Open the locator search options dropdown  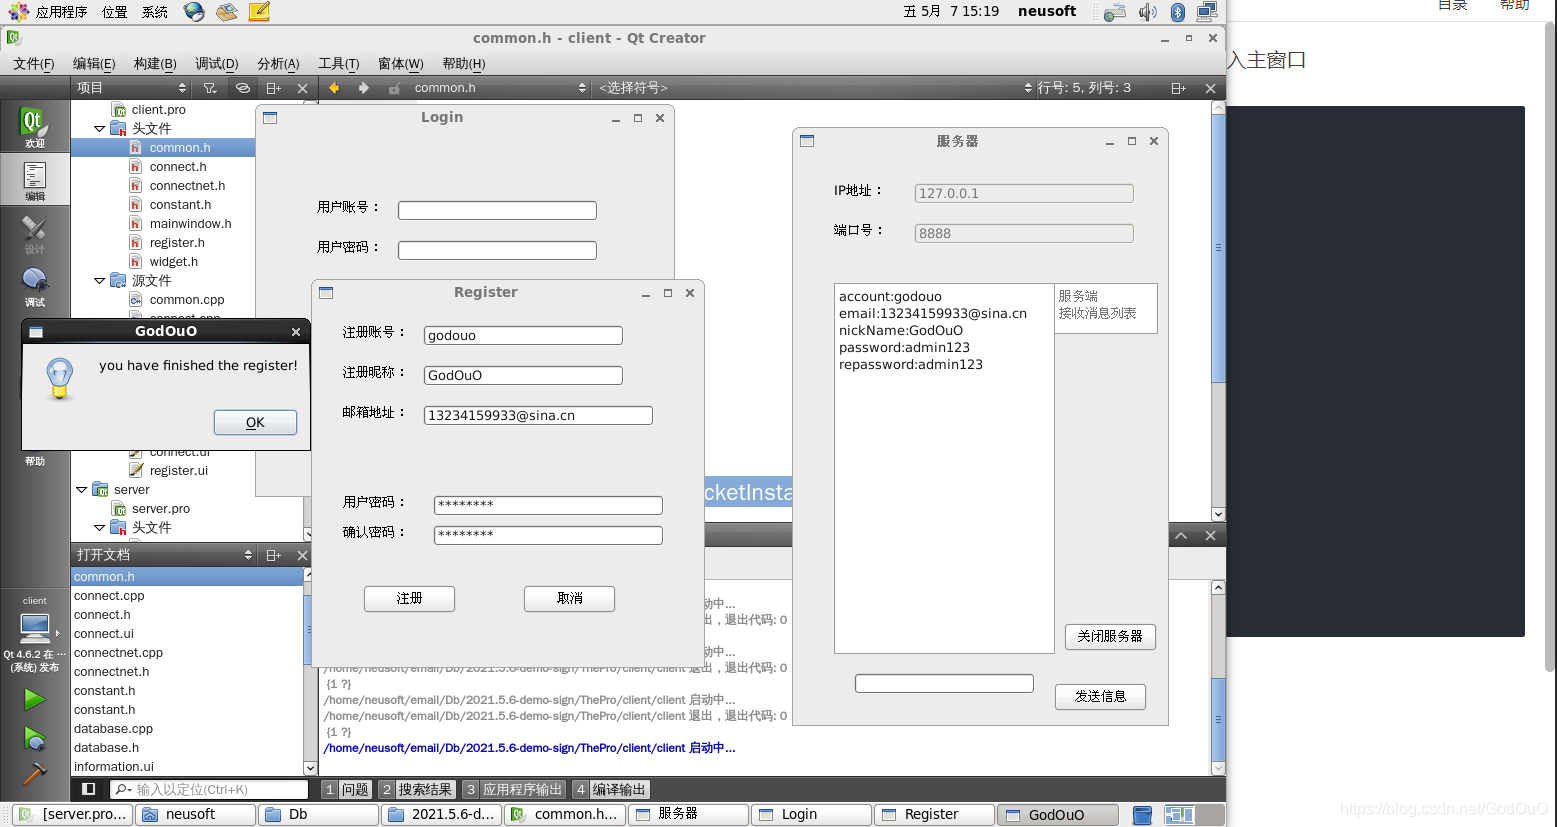[122, 790]
